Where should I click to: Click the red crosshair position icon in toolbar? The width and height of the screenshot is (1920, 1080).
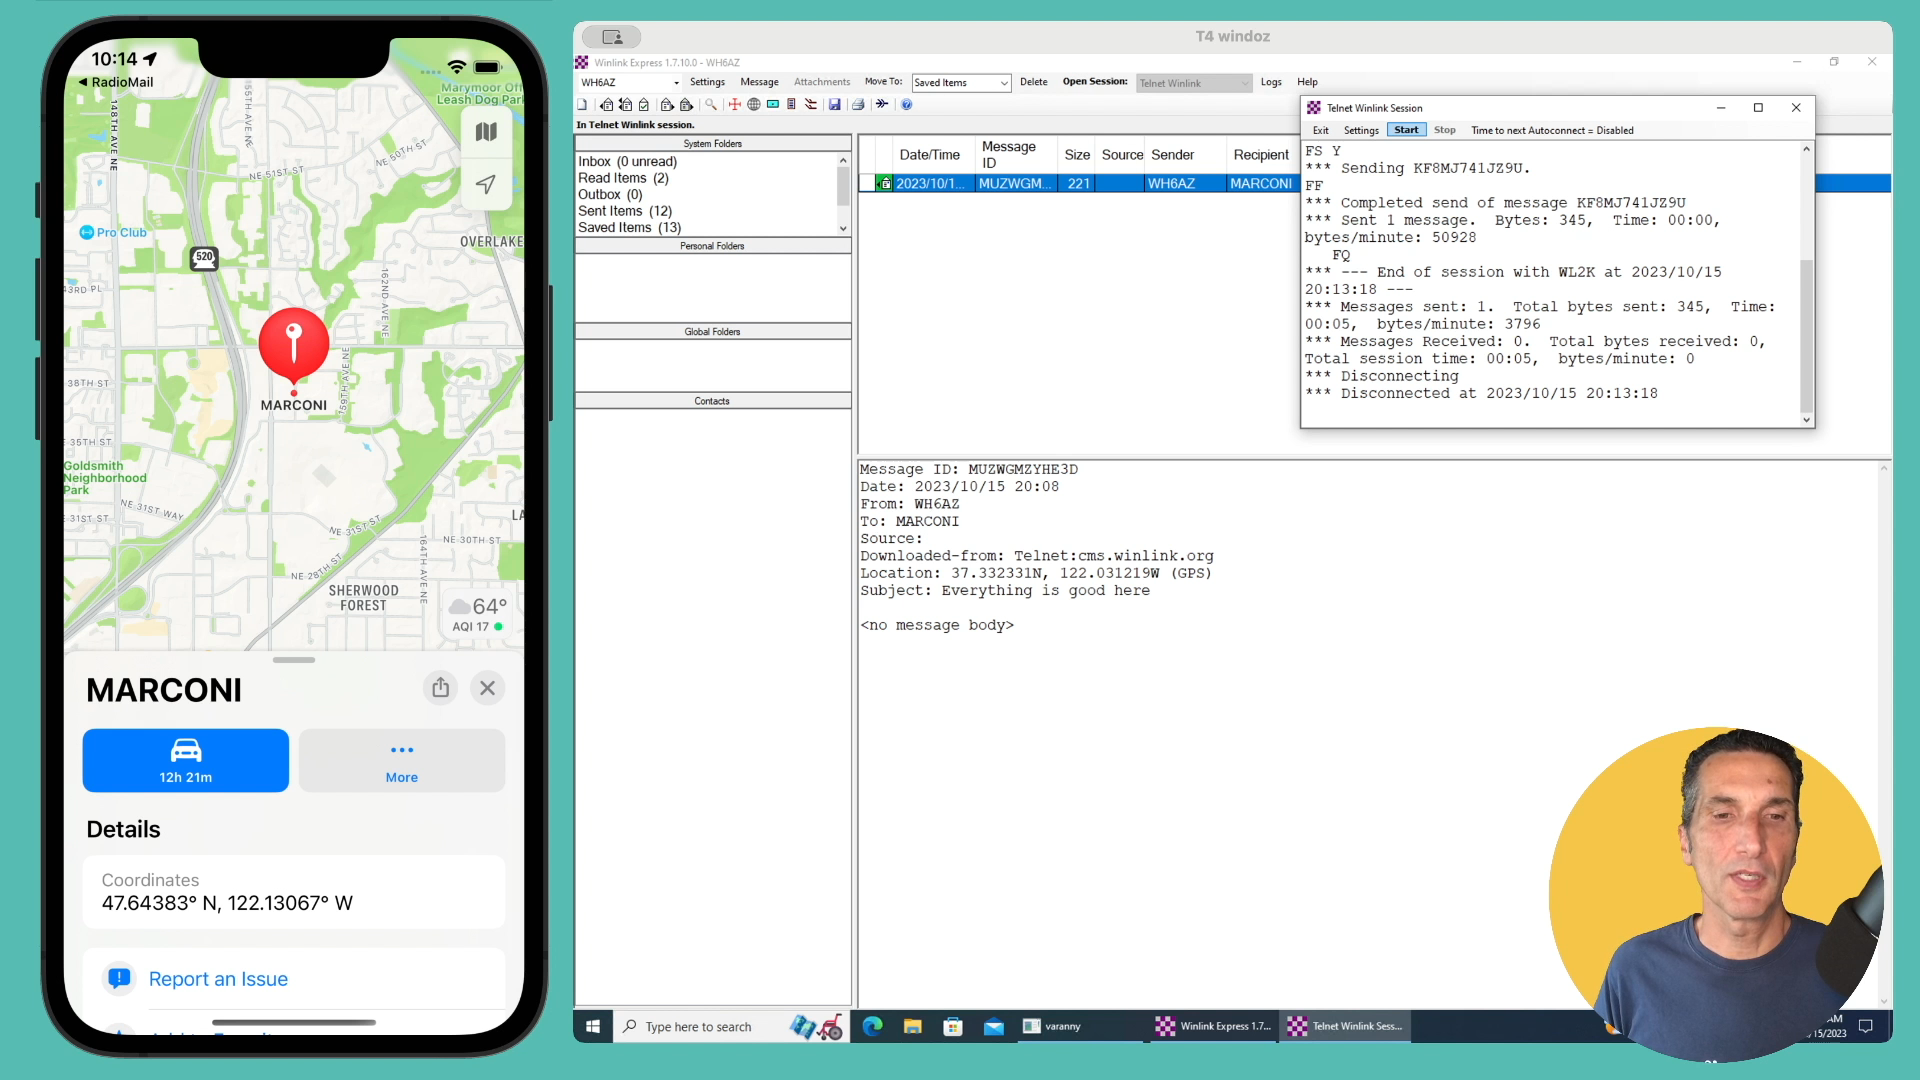pos(735,104)
